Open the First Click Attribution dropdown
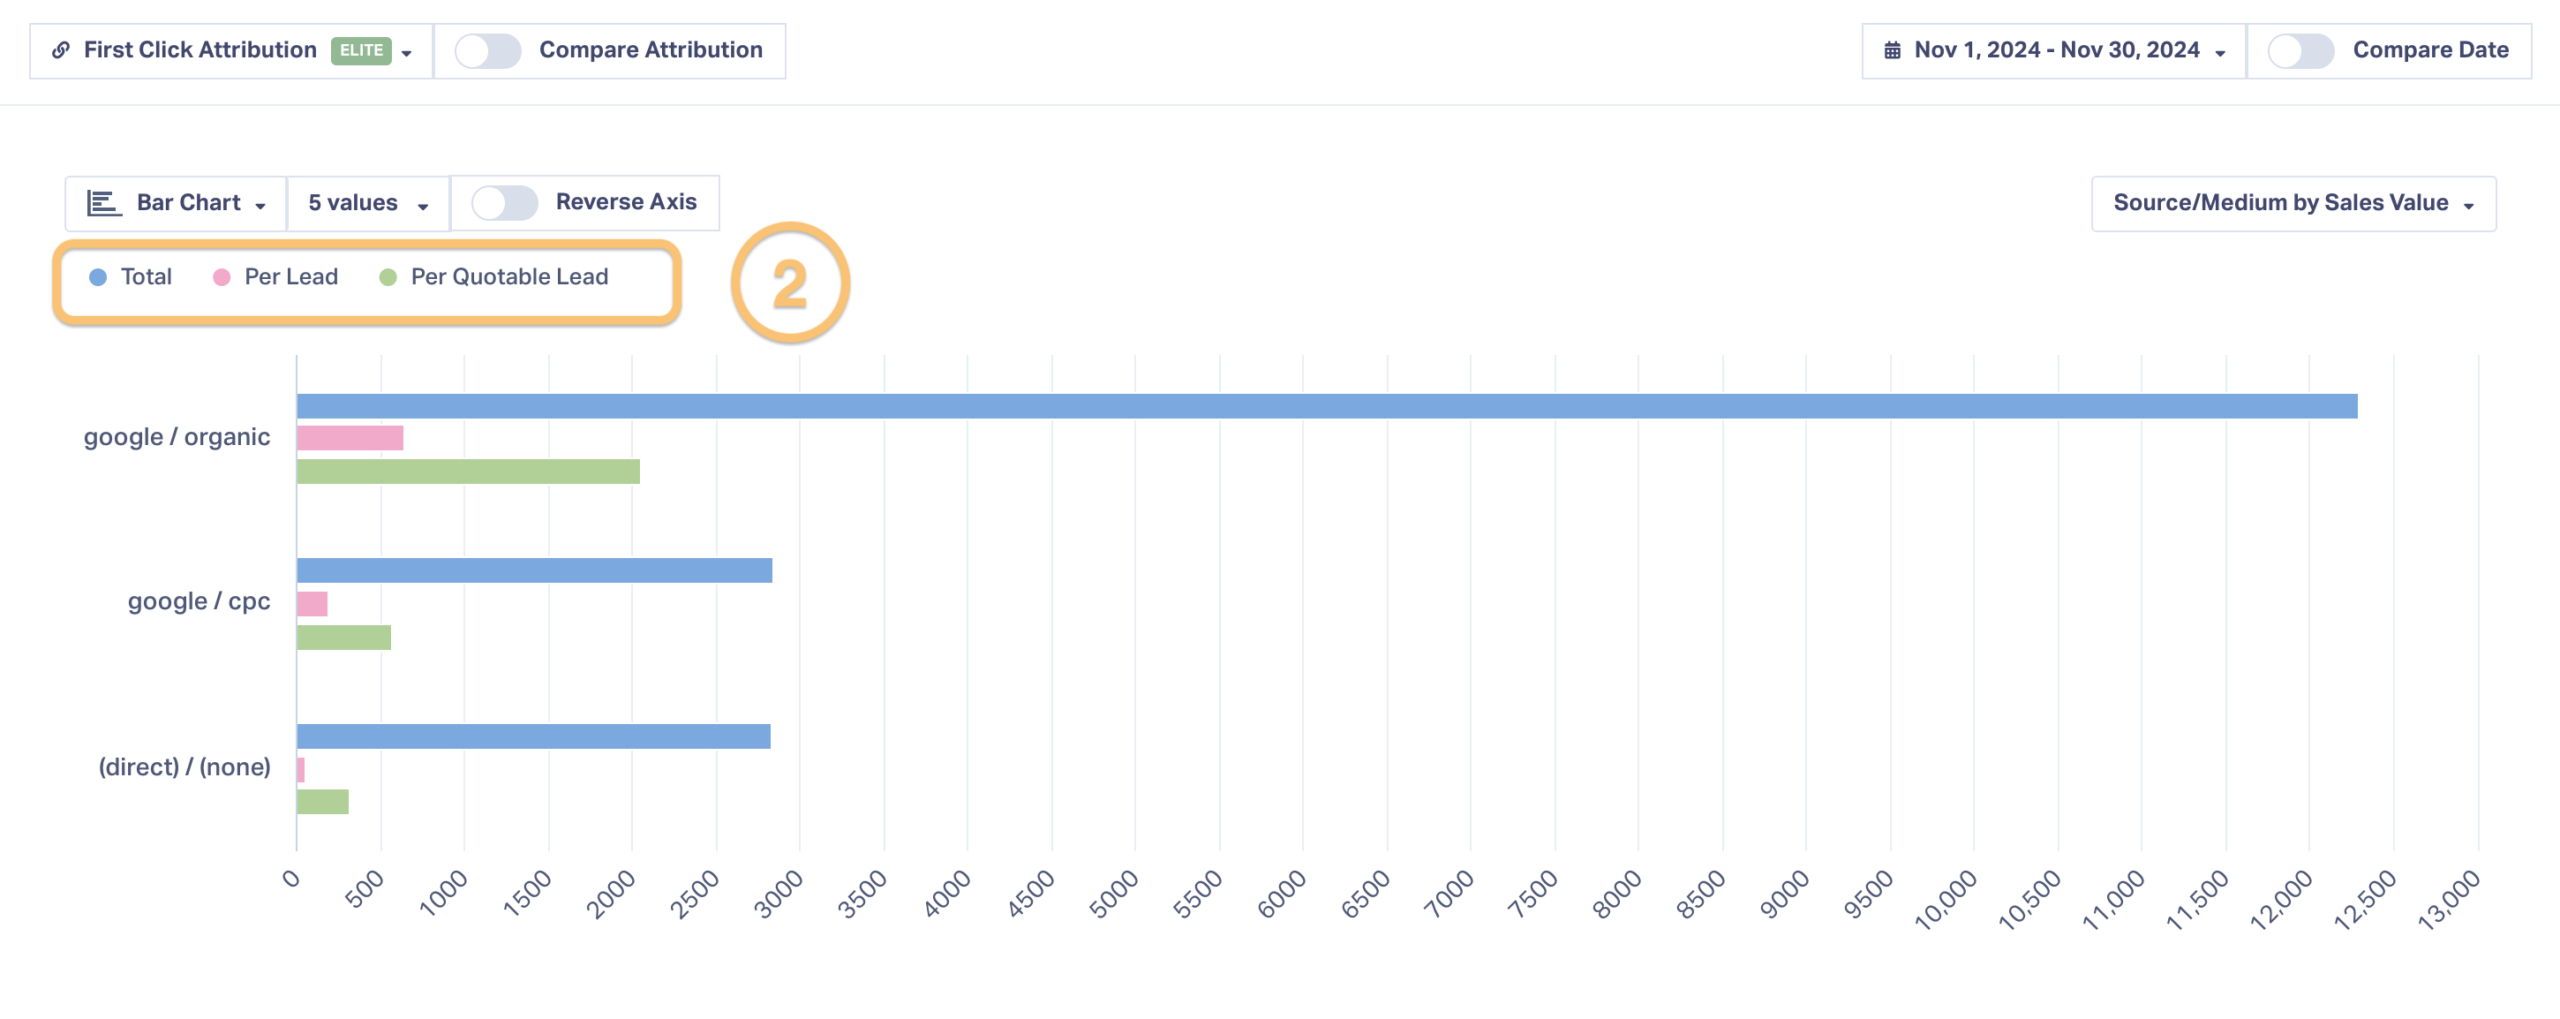The image size is (2560, 1019). click(x=231, y=51)
